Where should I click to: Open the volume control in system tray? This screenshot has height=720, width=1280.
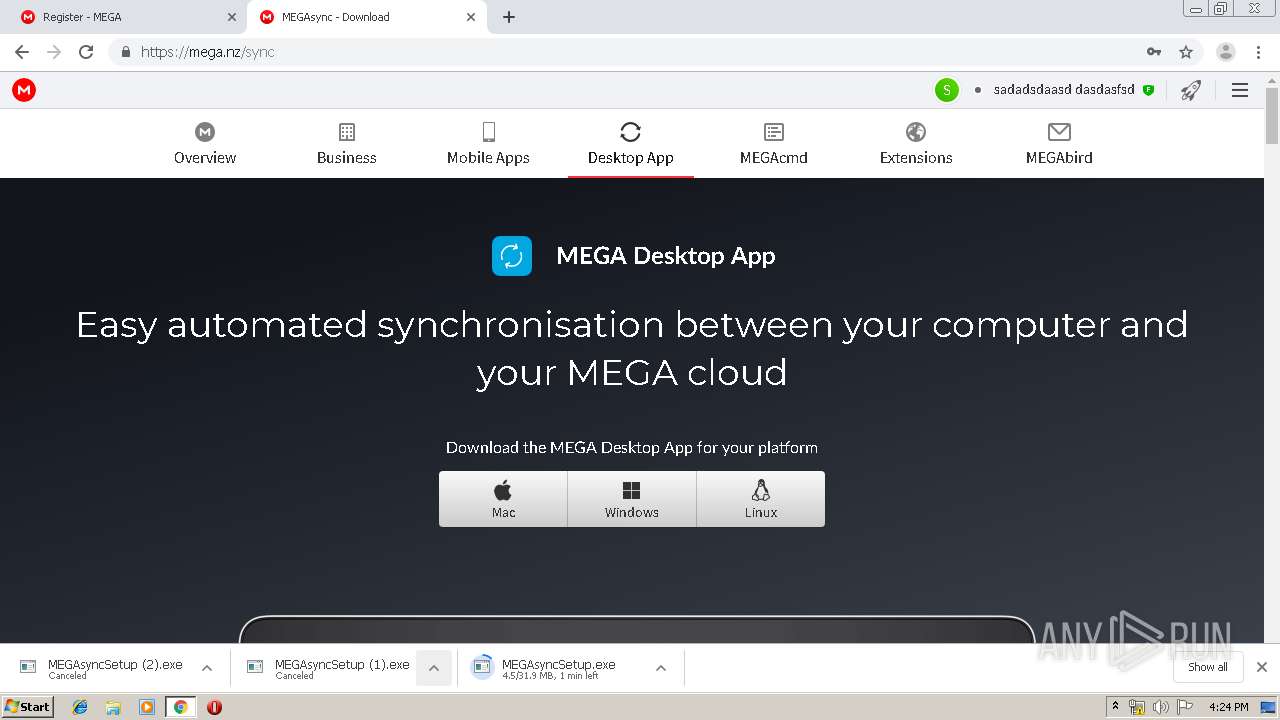[x=1160, y=707]
